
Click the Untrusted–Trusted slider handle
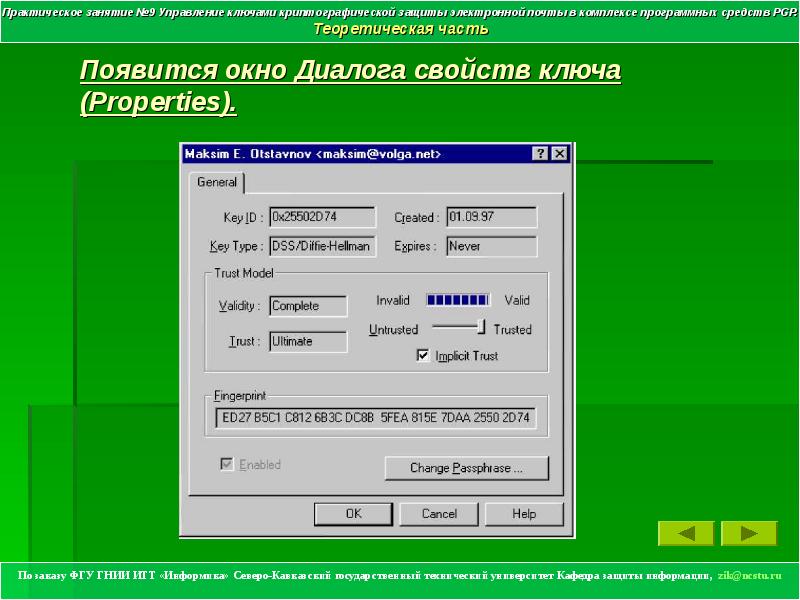[481, 327]
